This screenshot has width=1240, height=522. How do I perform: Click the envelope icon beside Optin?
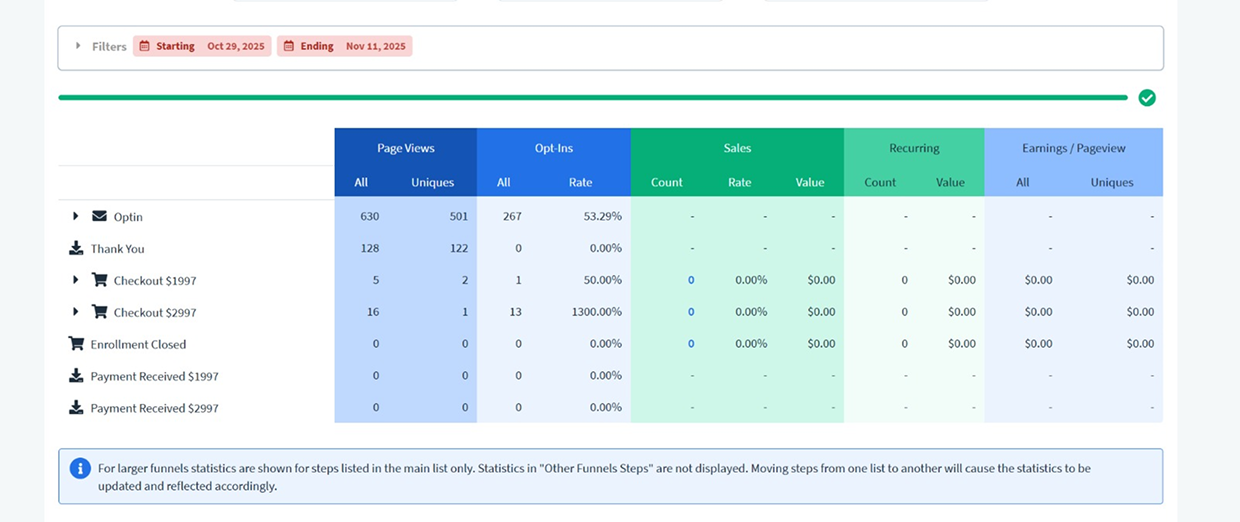[99, 216]
